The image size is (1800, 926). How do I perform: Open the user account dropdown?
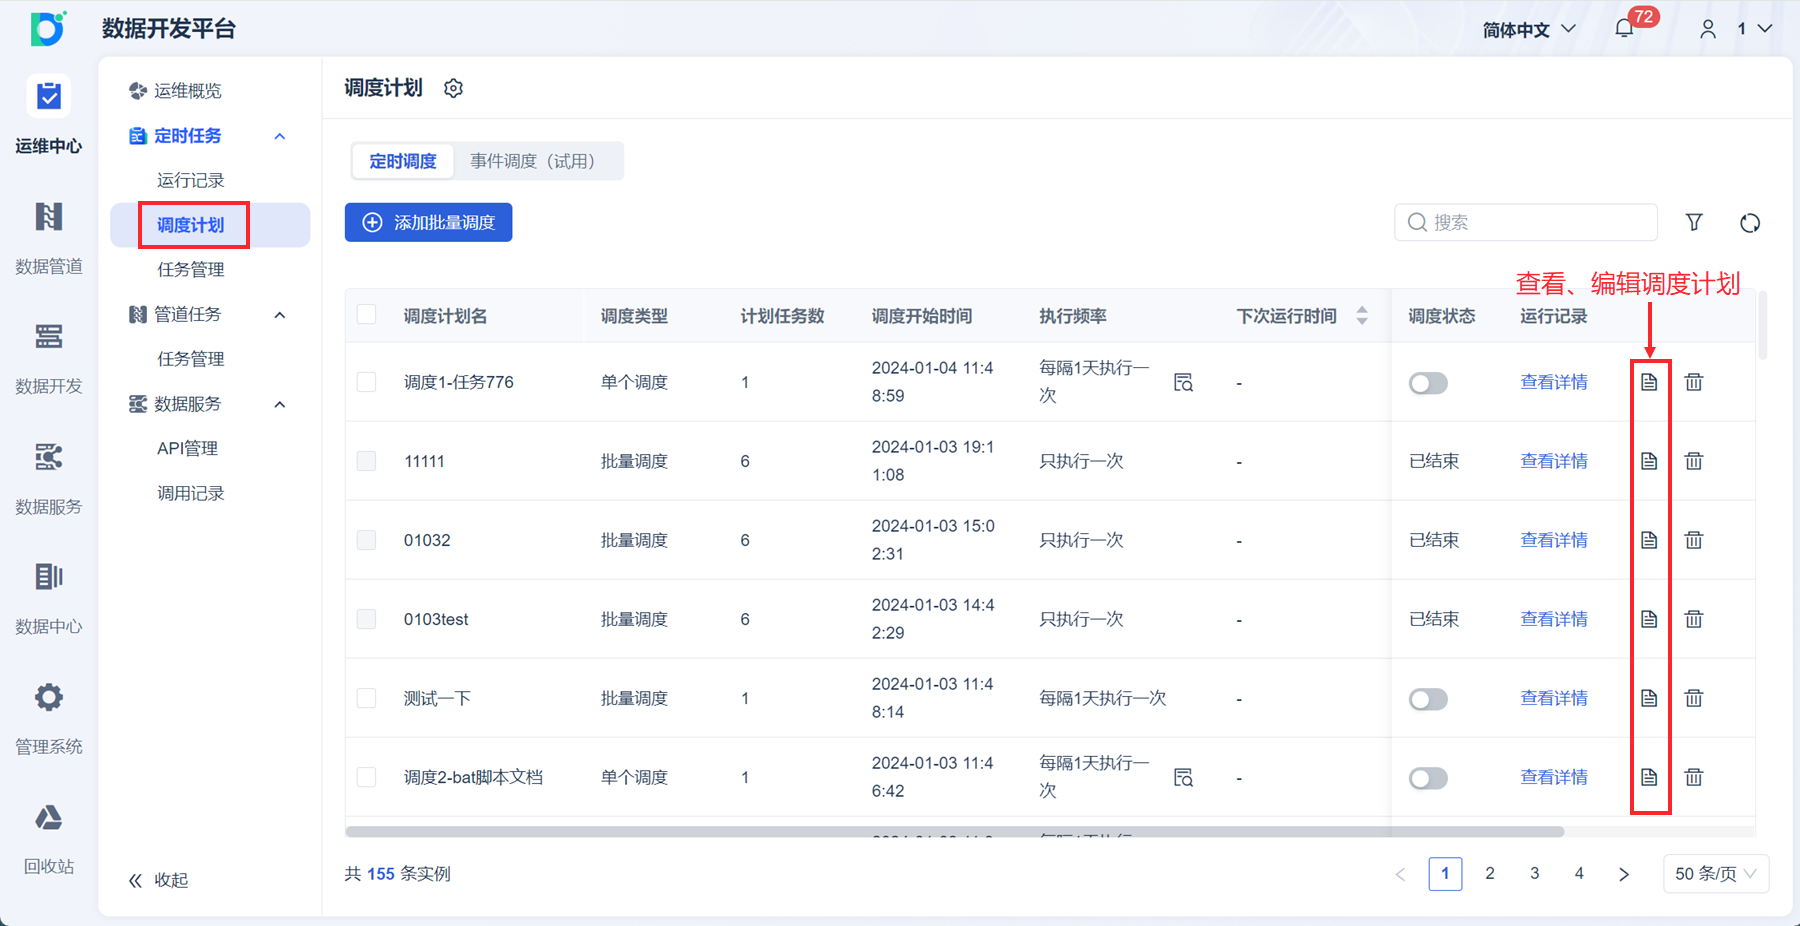(1736, 29)
